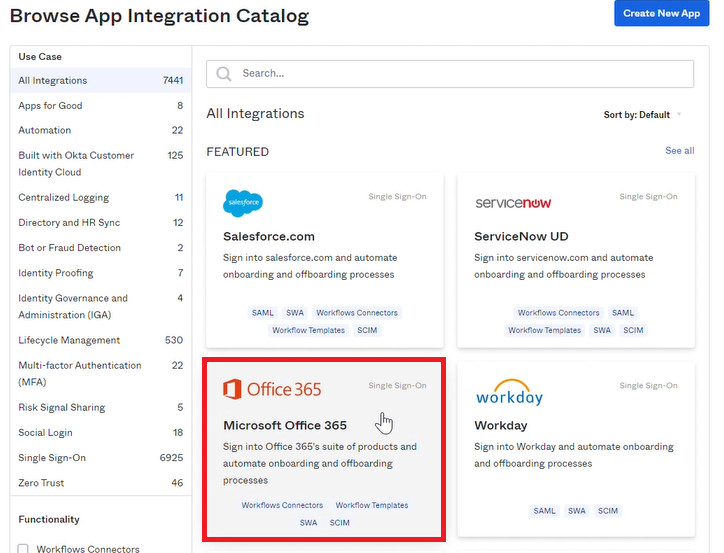This screenshot has height=553, width=724.
Task: Click the 7441 count next to All Integrations
Action: click(x=173, y=80)
